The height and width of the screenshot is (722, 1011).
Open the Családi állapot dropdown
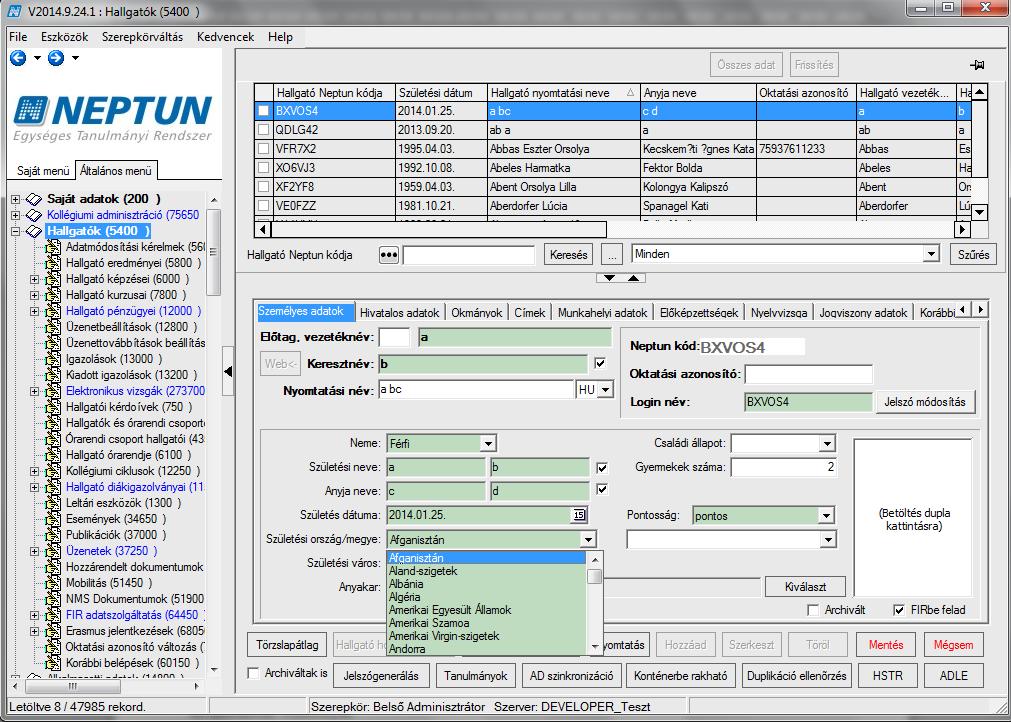pos(827,444)
